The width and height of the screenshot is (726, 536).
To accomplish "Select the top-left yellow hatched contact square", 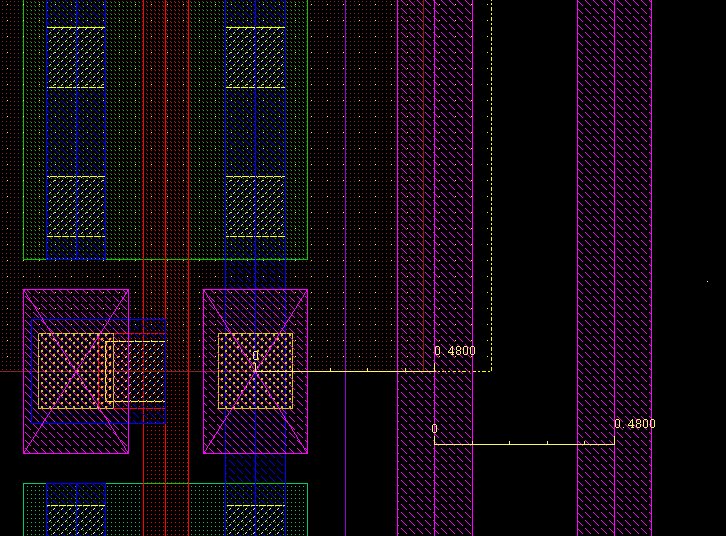I will [75, 57].
